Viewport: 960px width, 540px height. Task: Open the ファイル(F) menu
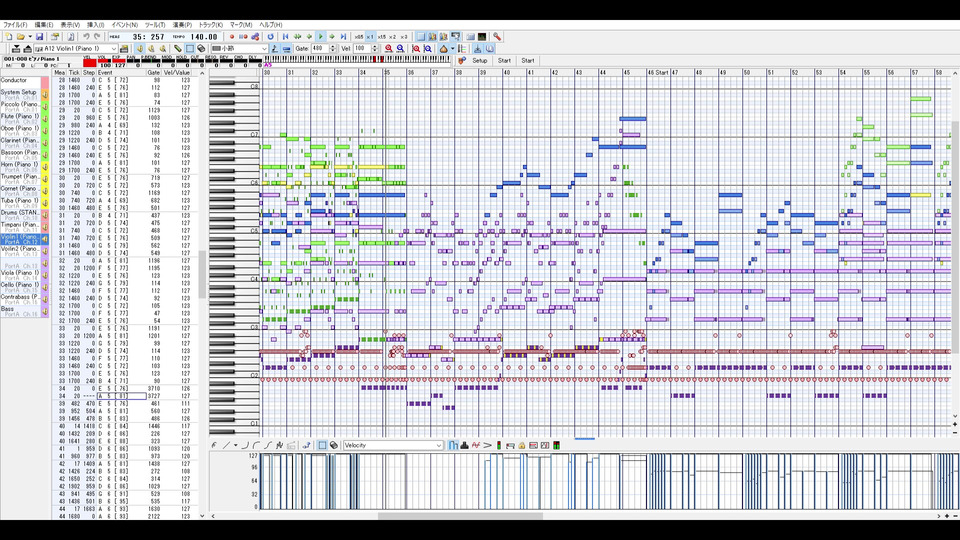(x=15, y=25)
